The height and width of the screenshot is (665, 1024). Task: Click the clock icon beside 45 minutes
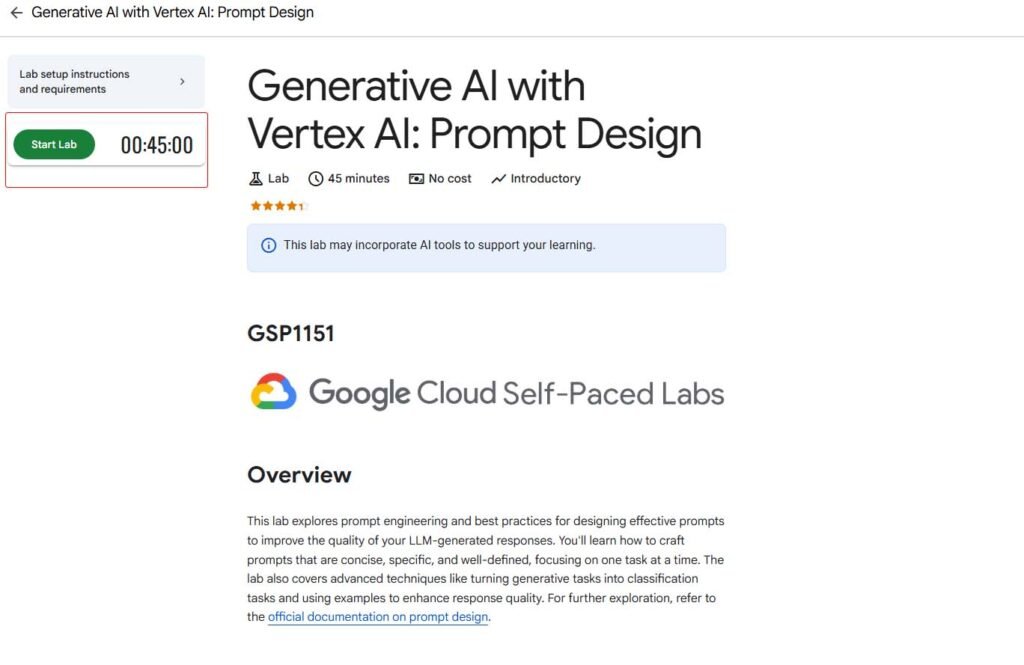click(315, 178)
